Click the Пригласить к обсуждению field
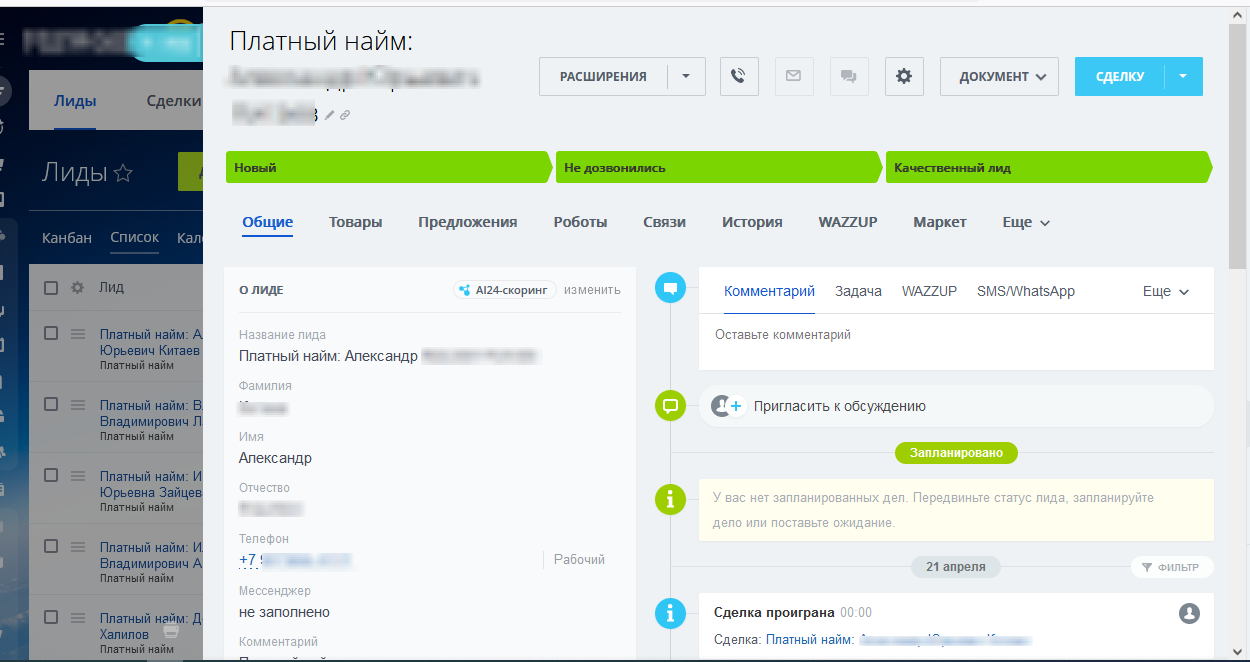The image size is (1250, 662). (x=956, y=406)
